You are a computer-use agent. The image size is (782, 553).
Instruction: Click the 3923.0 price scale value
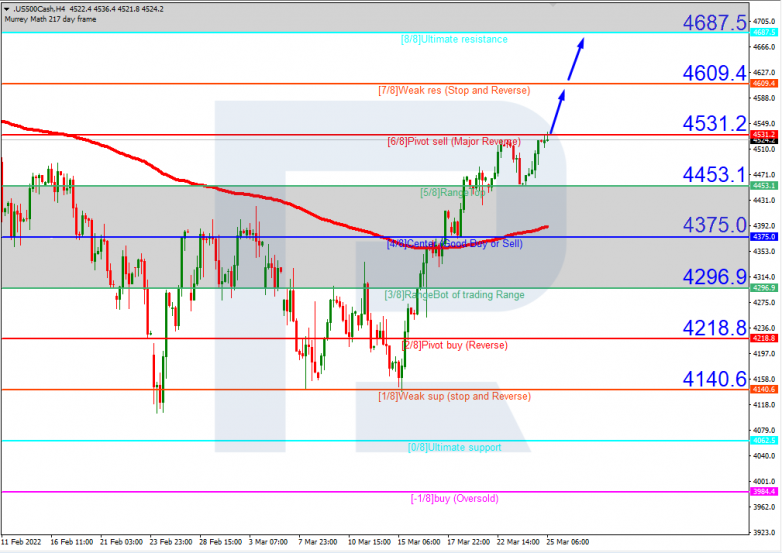click(764, 533)
